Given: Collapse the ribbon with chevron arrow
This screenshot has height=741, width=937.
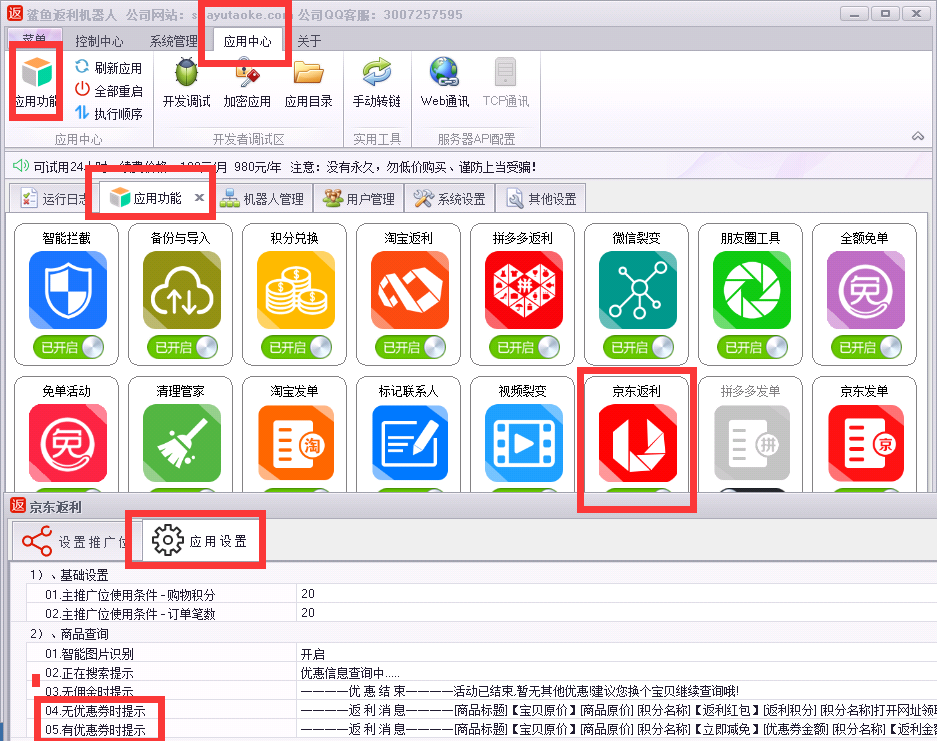Looking at the screenshot, I should coord(918,136).
